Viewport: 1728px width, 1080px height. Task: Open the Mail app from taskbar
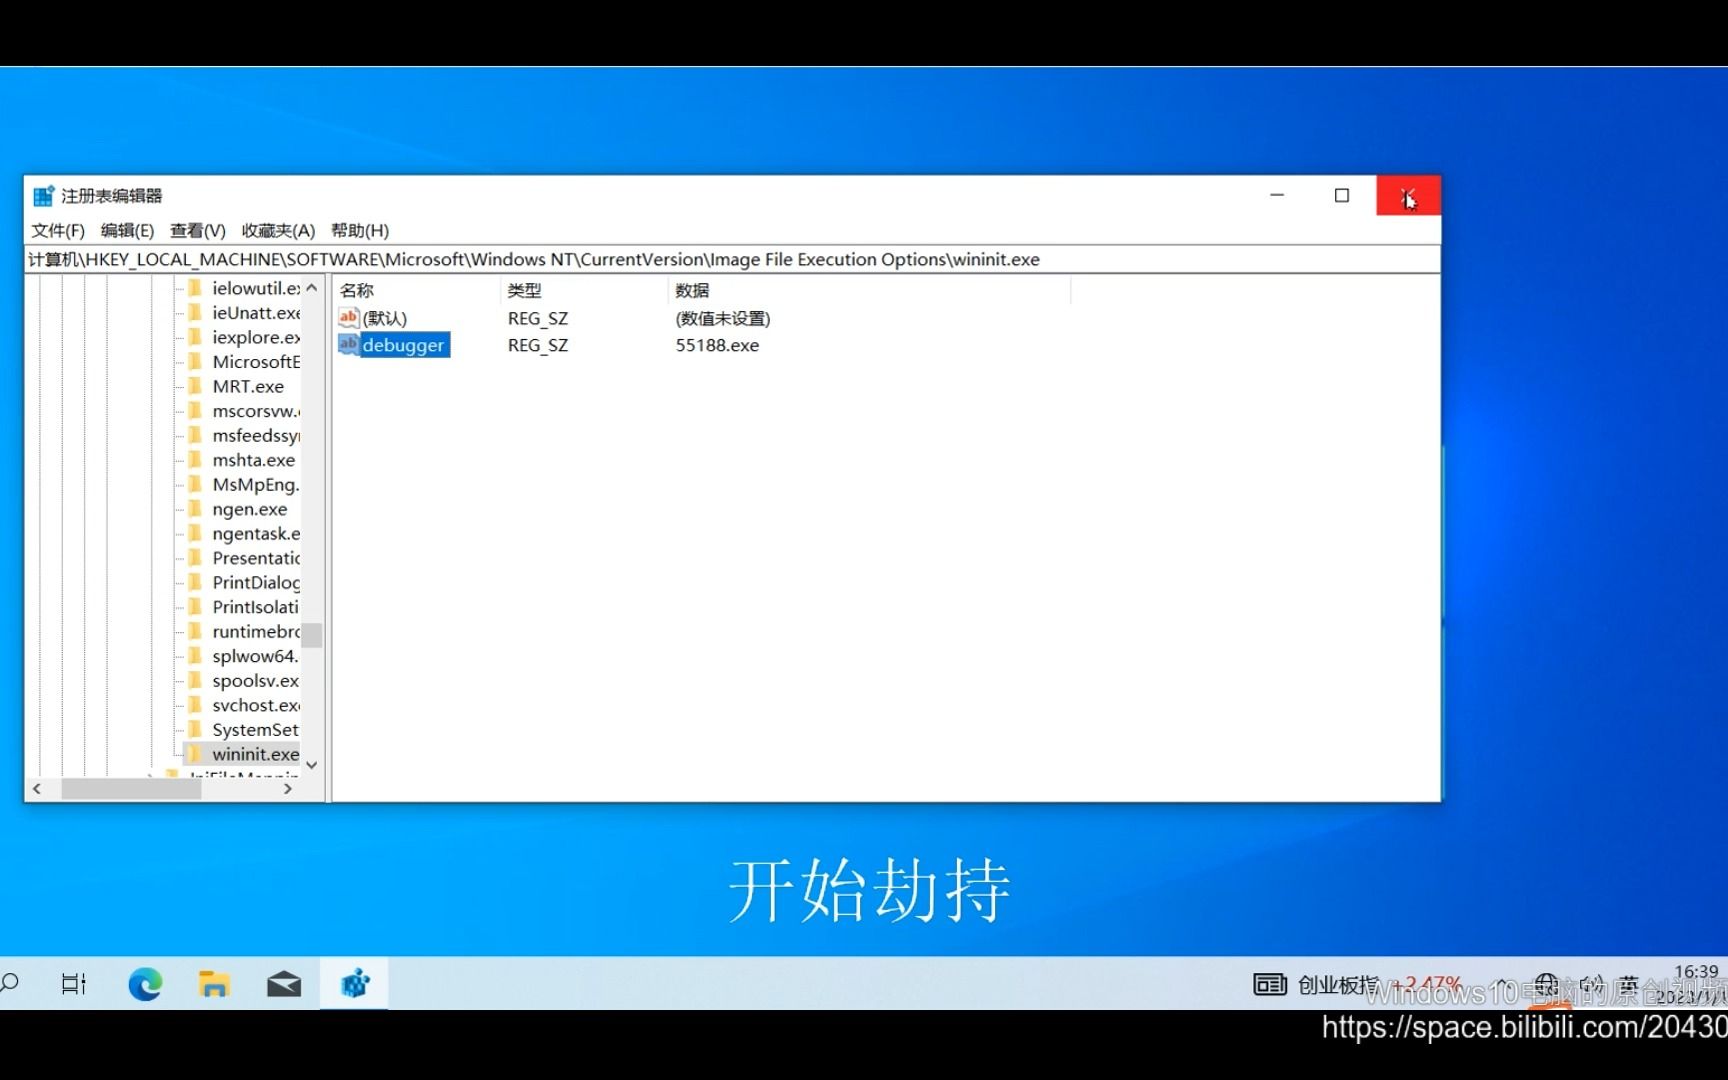[284, 985]
